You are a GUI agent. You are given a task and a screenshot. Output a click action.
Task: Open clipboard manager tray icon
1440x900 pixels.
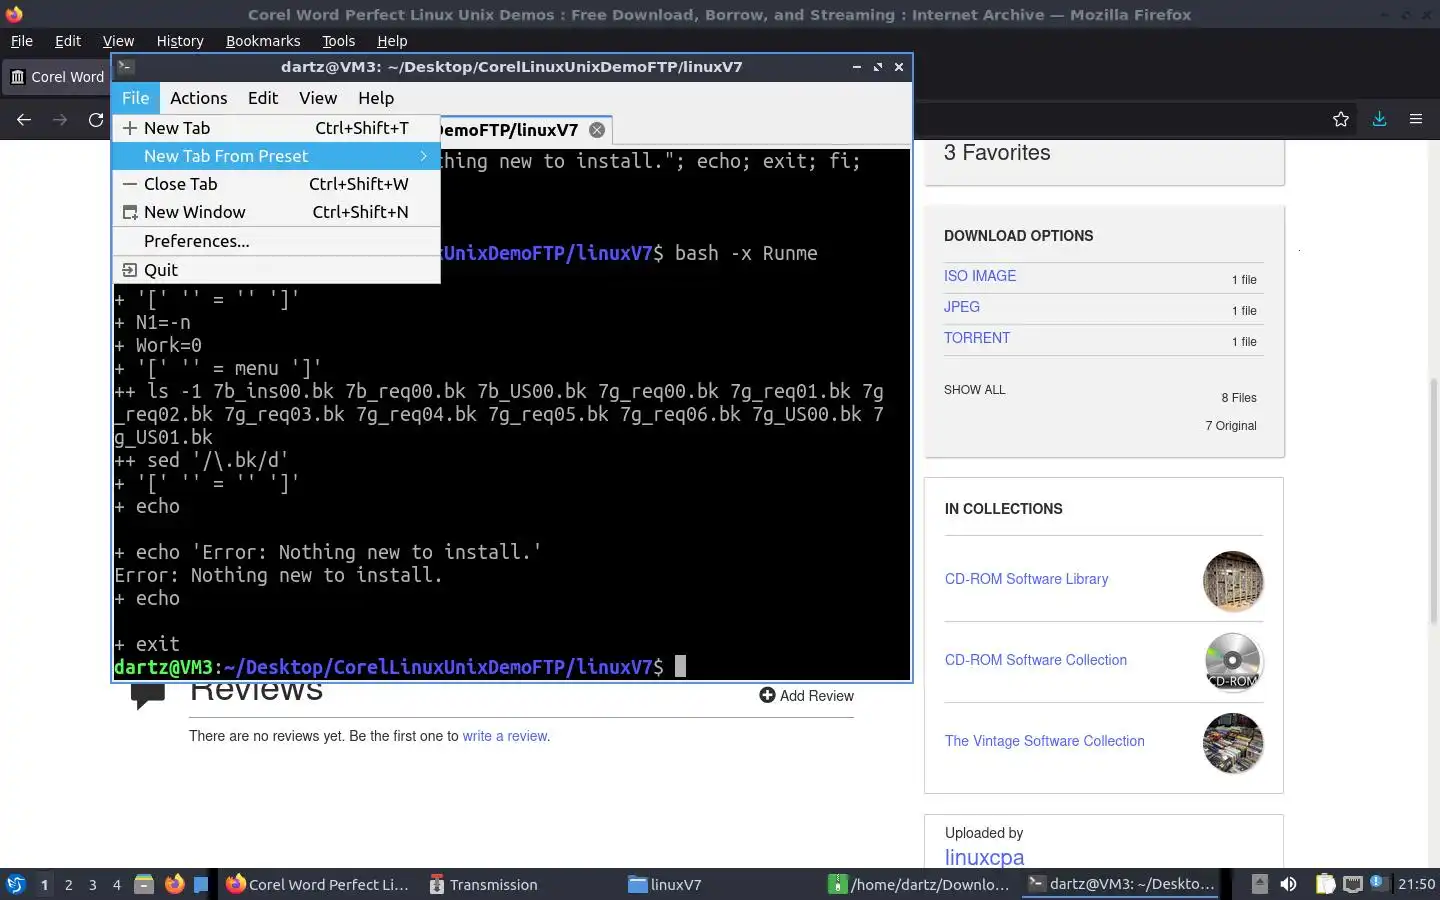tap(1325, 884)
